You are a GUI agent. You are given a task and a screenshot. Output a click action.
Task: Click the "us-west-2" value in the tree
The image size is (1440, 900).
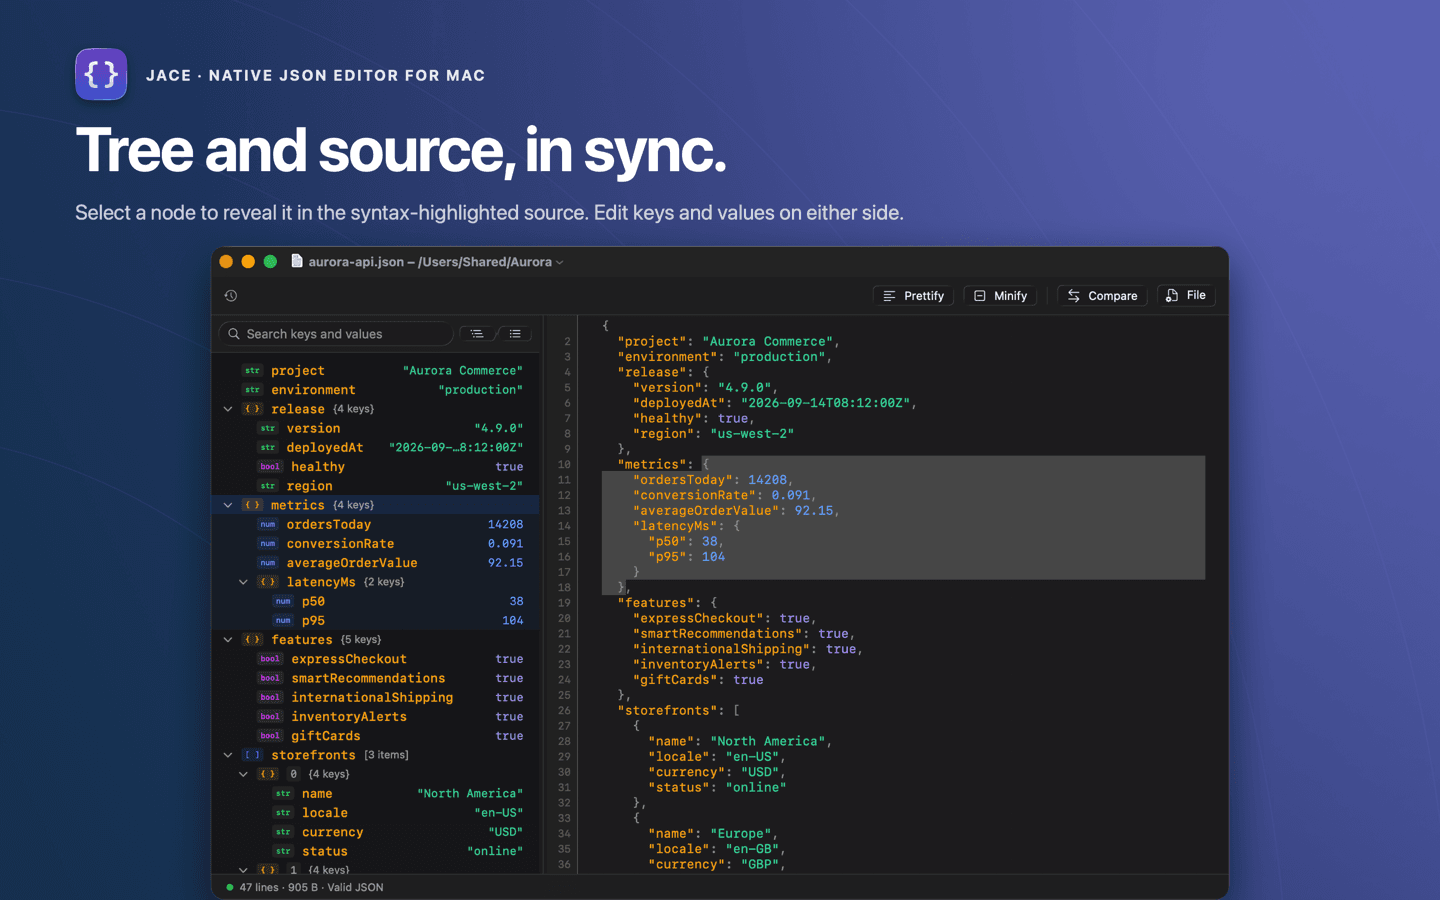coord(484,486)
